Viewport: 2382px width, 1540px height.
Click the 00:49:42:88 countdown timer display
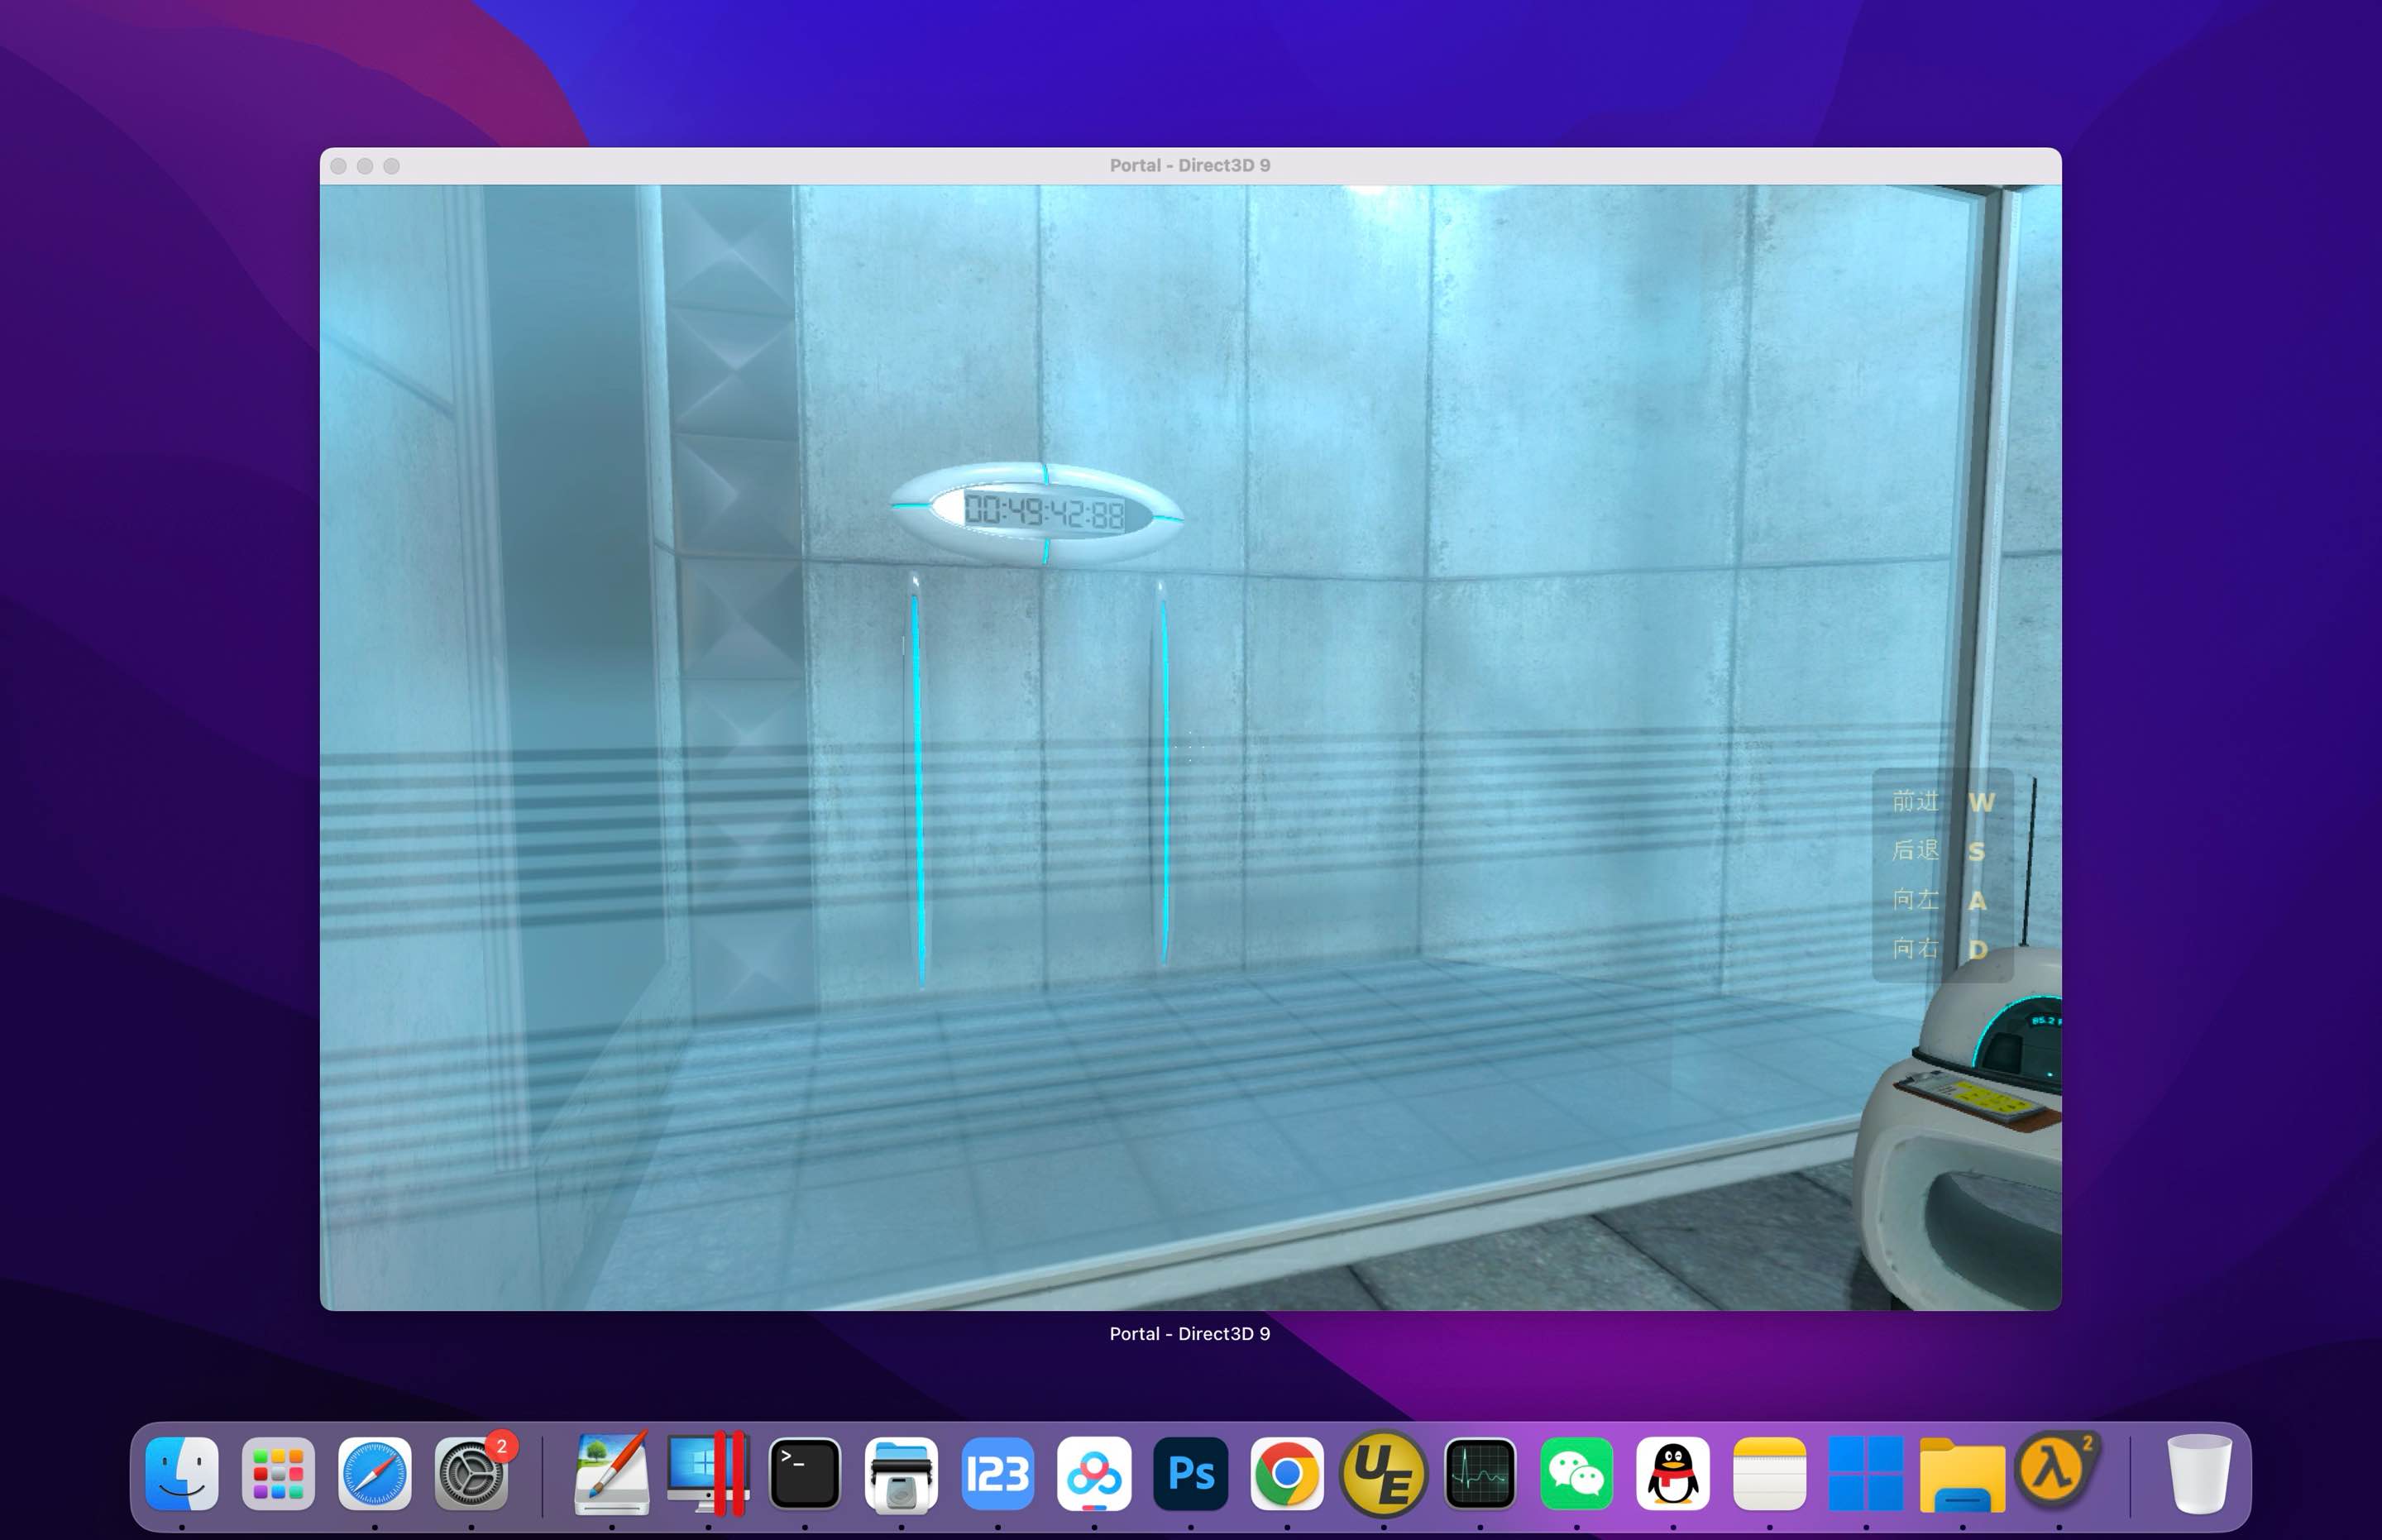click(x=1044, y=513)
